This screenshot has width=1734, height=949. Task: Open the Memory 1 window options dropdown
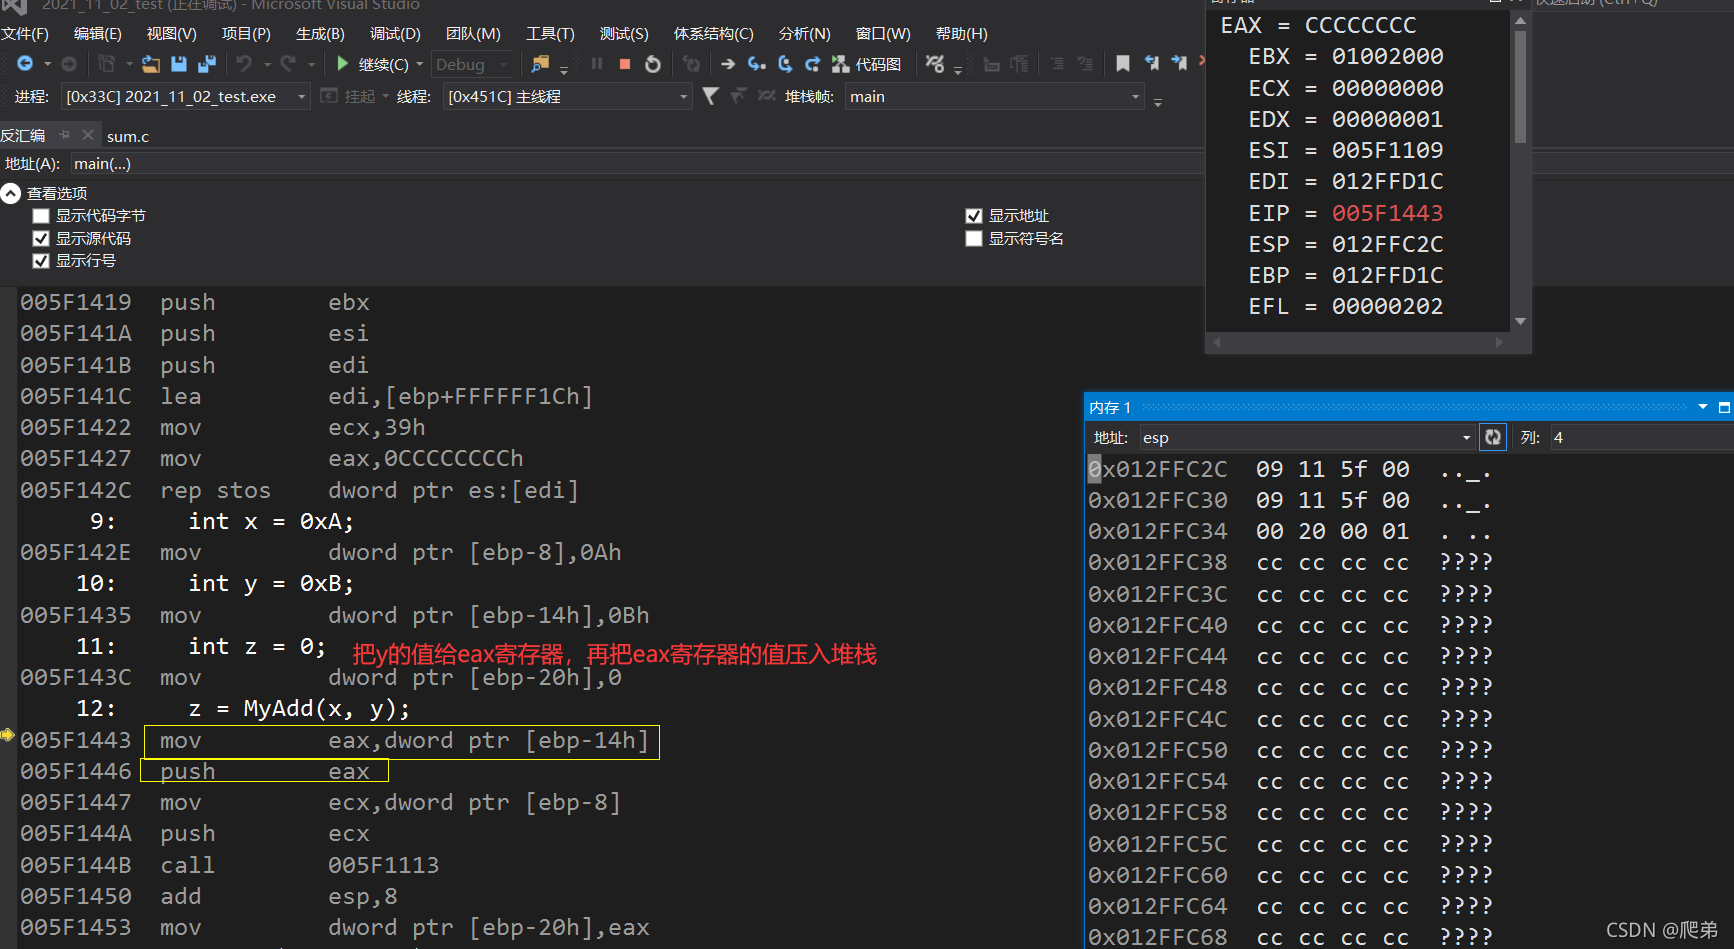1703,407
